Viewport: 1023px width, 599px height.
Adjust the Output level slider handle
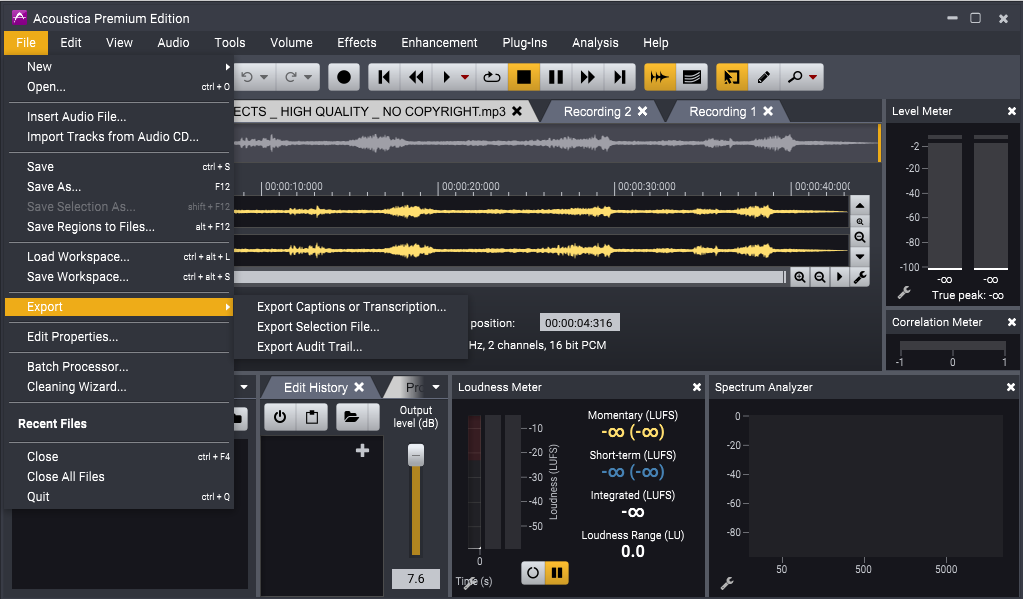coord(416,455)
